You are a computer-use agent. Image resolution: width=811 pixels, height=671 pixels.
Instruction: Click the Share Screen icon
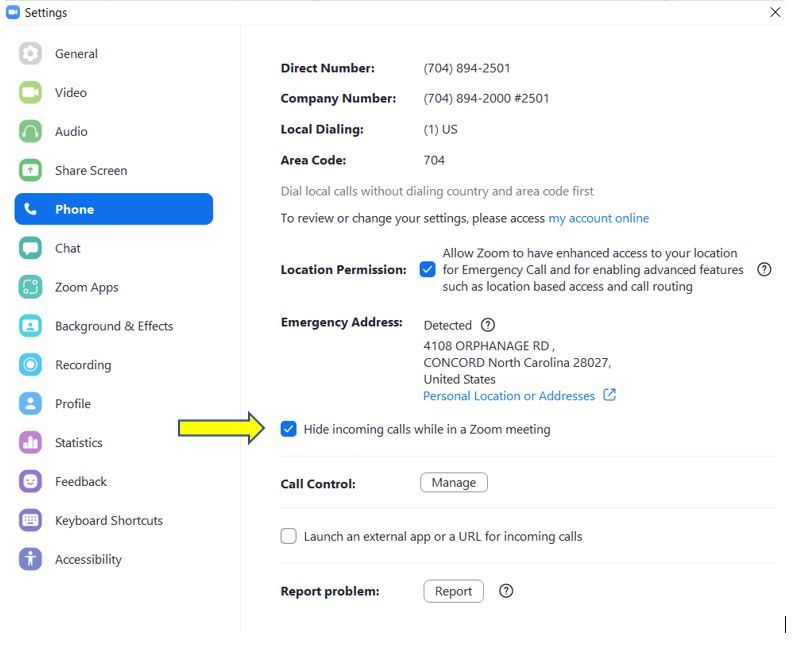(30, 170)
